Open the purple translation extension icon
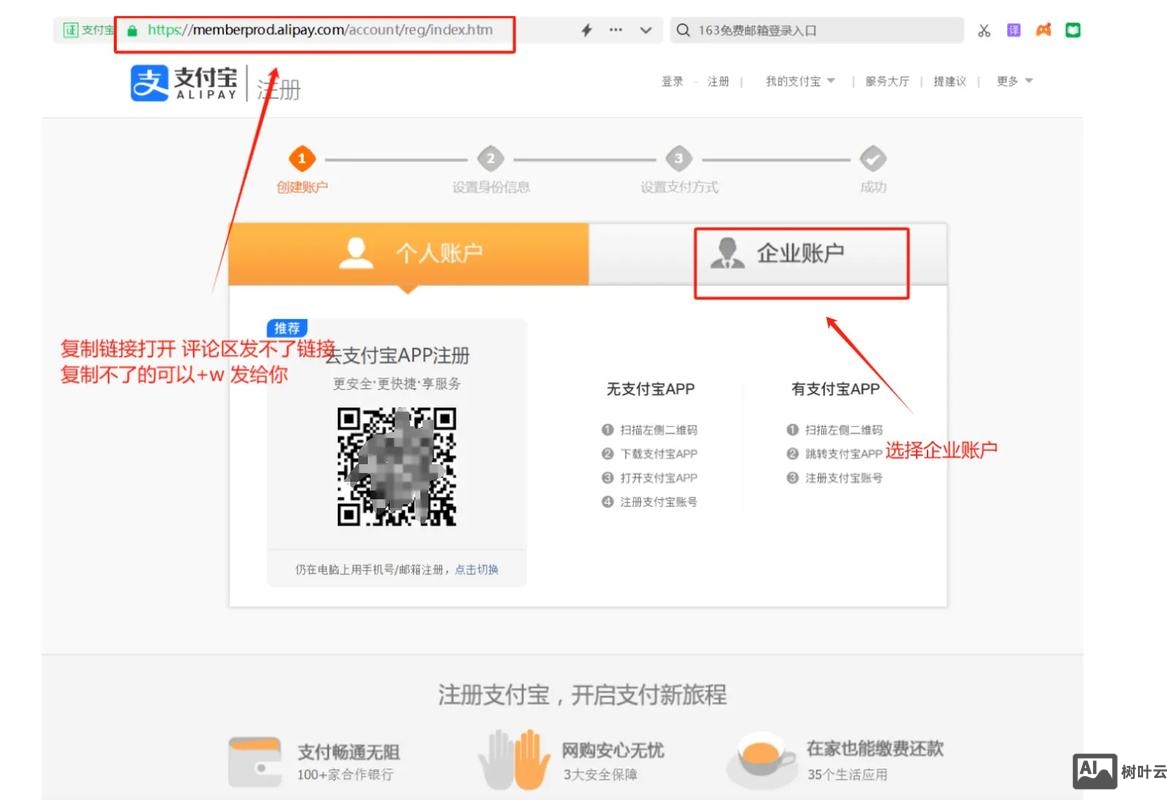Image resolution: width=1175 pixels, height=800 pixels. [1012, 30]
